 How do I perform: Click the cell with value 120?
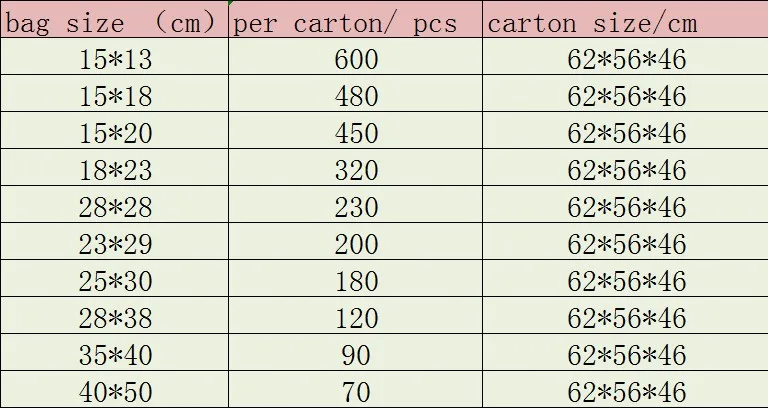click(x=356, y=319)
